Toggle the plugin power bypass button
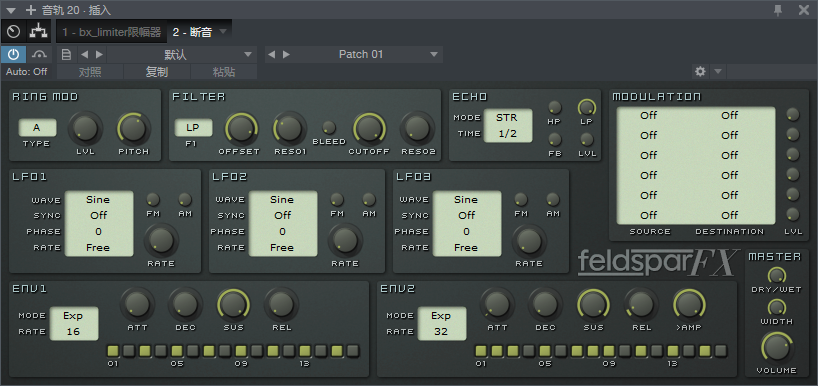The width and height of the screenshot is (818, 386). pos(13,54)
